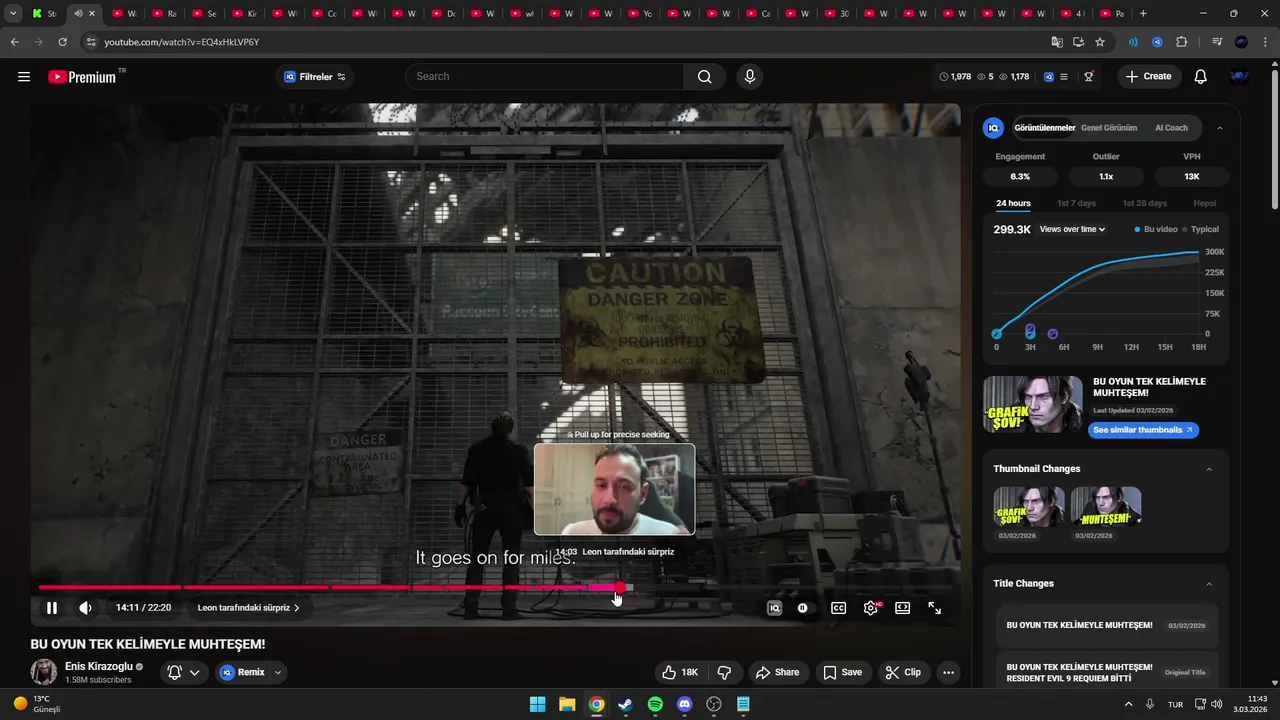Screen dimensions: 1280x720
Task: Open more actions three-dot menu under video
Action: tap(948, 672)
